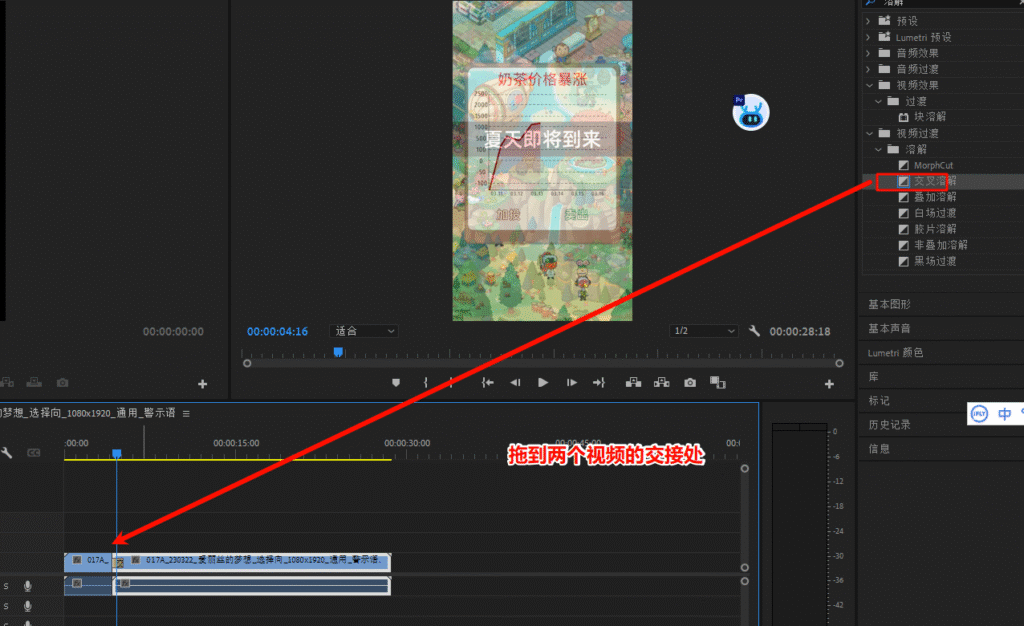Select the 交叉溶解 transition
This screenshot has width=1024, height=626.
click(x=934, y=181)
